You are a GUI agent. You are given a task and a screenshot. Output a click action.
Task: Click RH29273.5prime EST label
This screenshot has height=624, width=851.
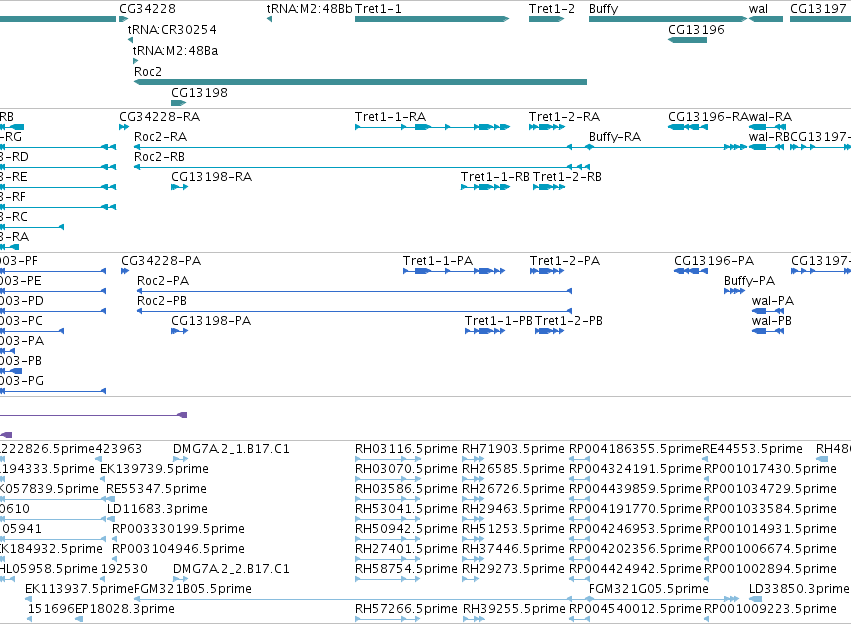[x=513, y=569]
